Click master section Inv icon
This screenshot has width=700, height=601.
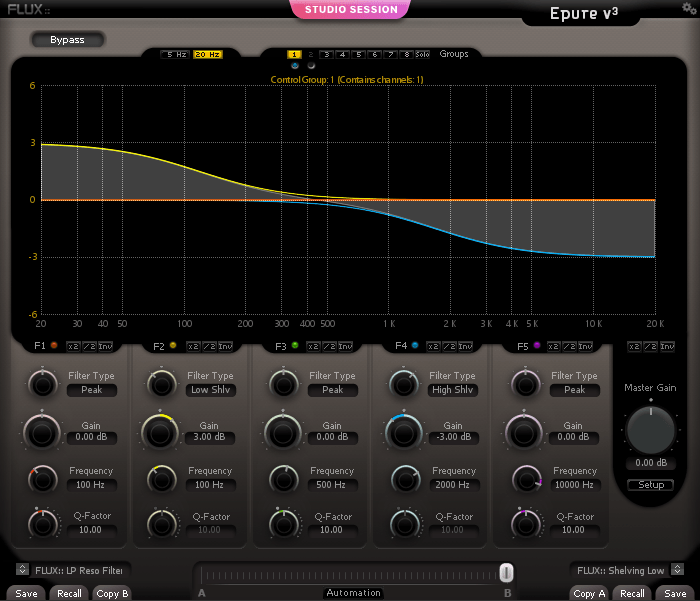click(x=667, y=346)
